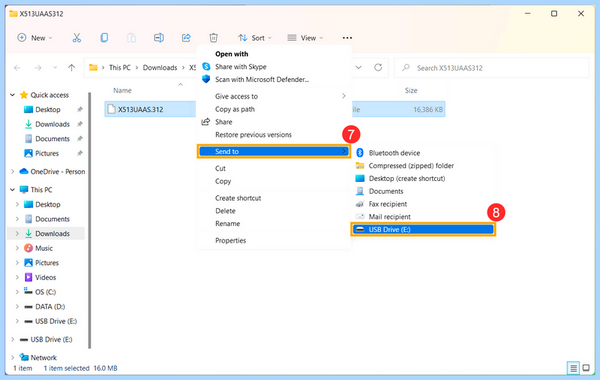Click the Music icon in sidebar
The image size is (600, 380).
click(x=28, y=248)
